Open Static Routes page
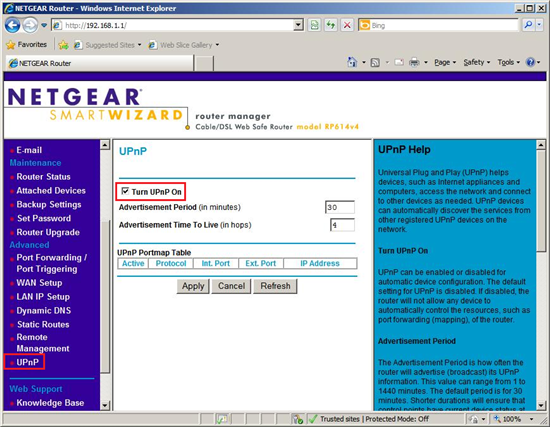The image size is (550, 427). tap(43, 325)
